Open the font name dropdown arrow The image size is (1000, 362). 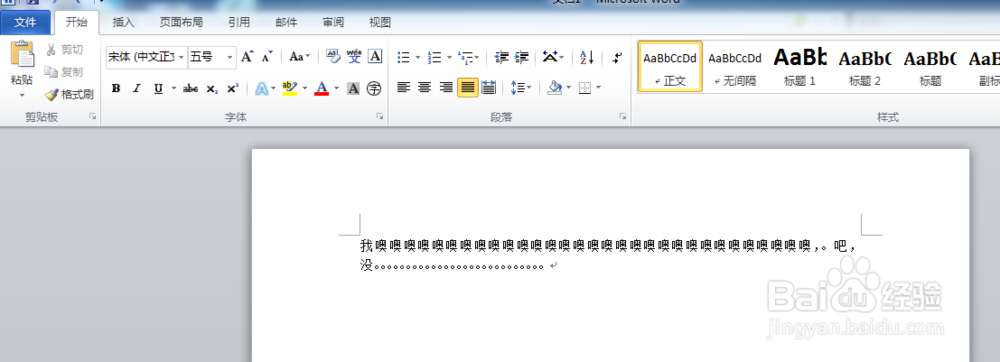[x=181, y=57]
